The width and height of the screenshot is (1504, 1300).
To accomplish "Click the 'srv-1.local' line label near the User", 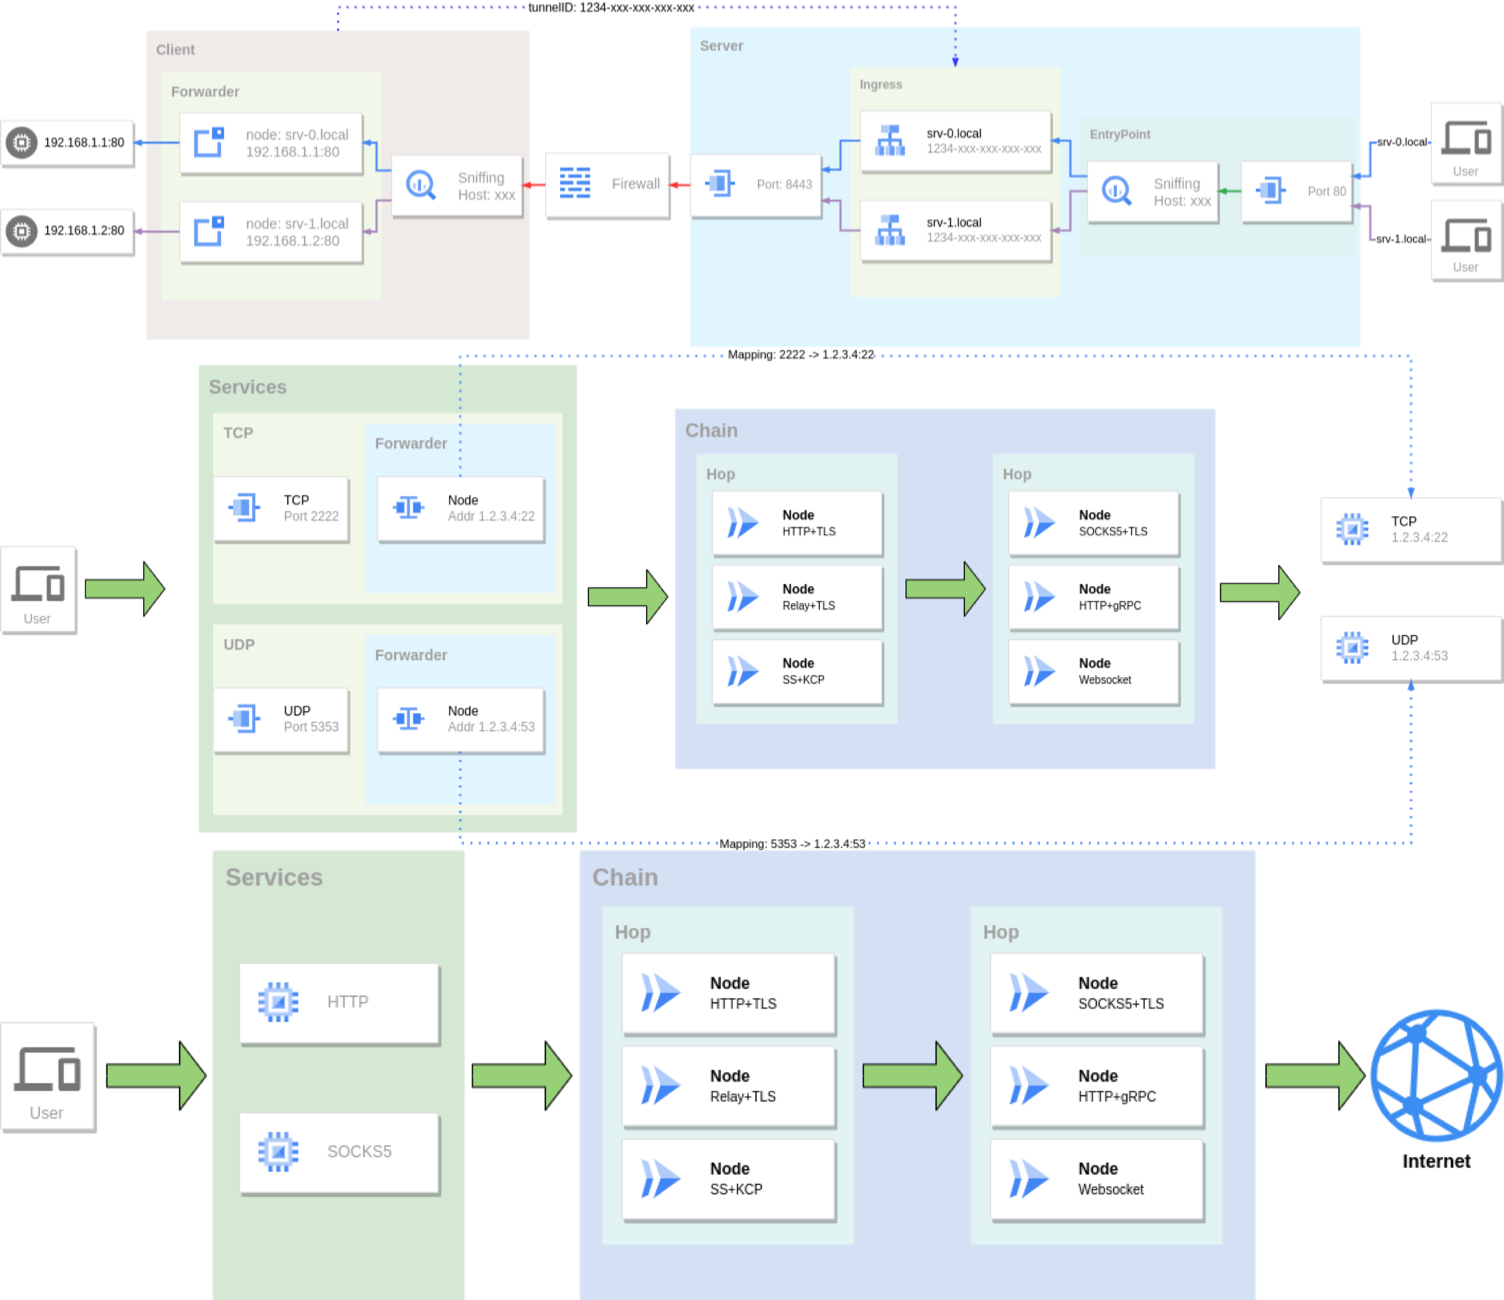I will click(1402, 239).
